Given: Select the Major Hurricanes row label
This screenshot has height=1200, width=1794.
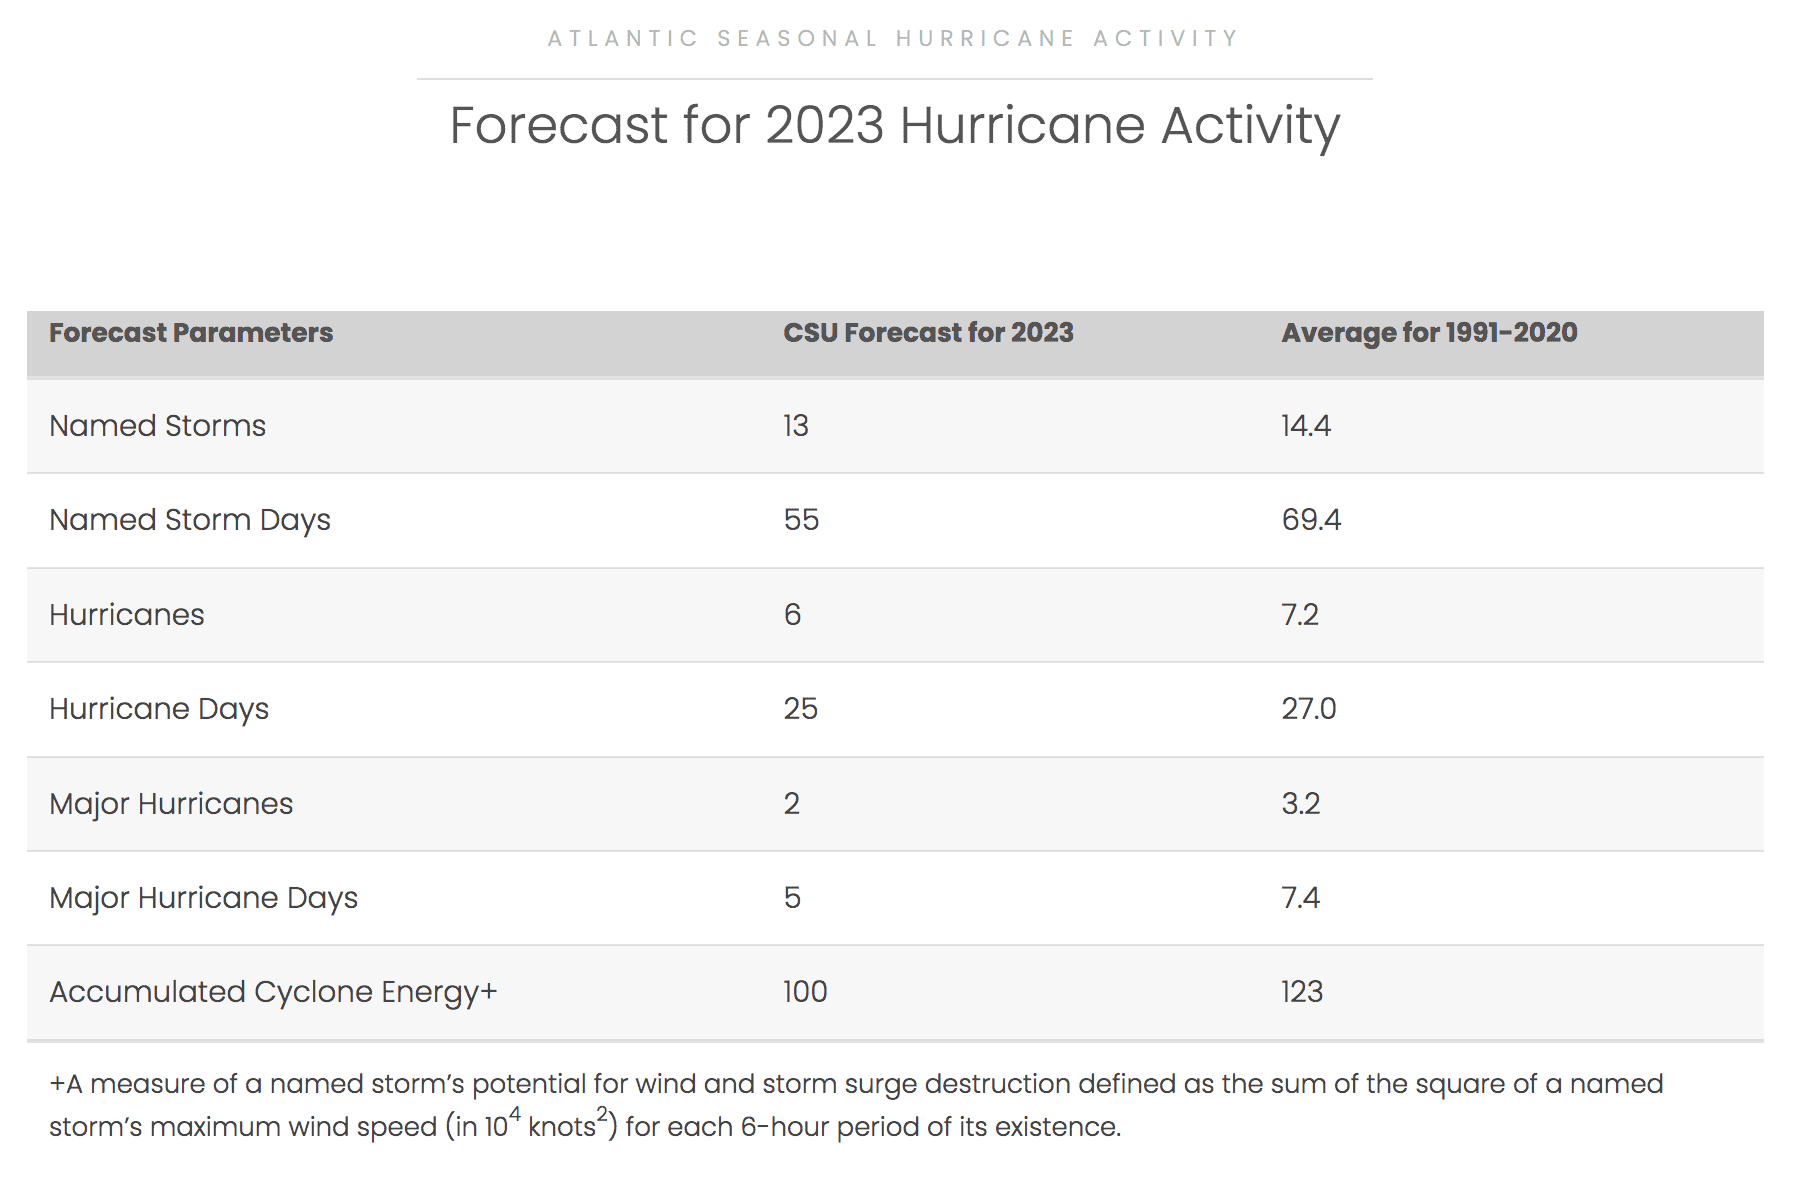Looking at the screenshot, I should [171, 805].
